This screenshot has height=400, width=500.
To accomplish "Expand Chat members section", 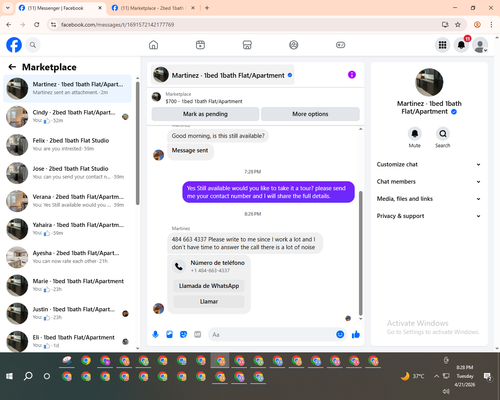I will 429,182.
